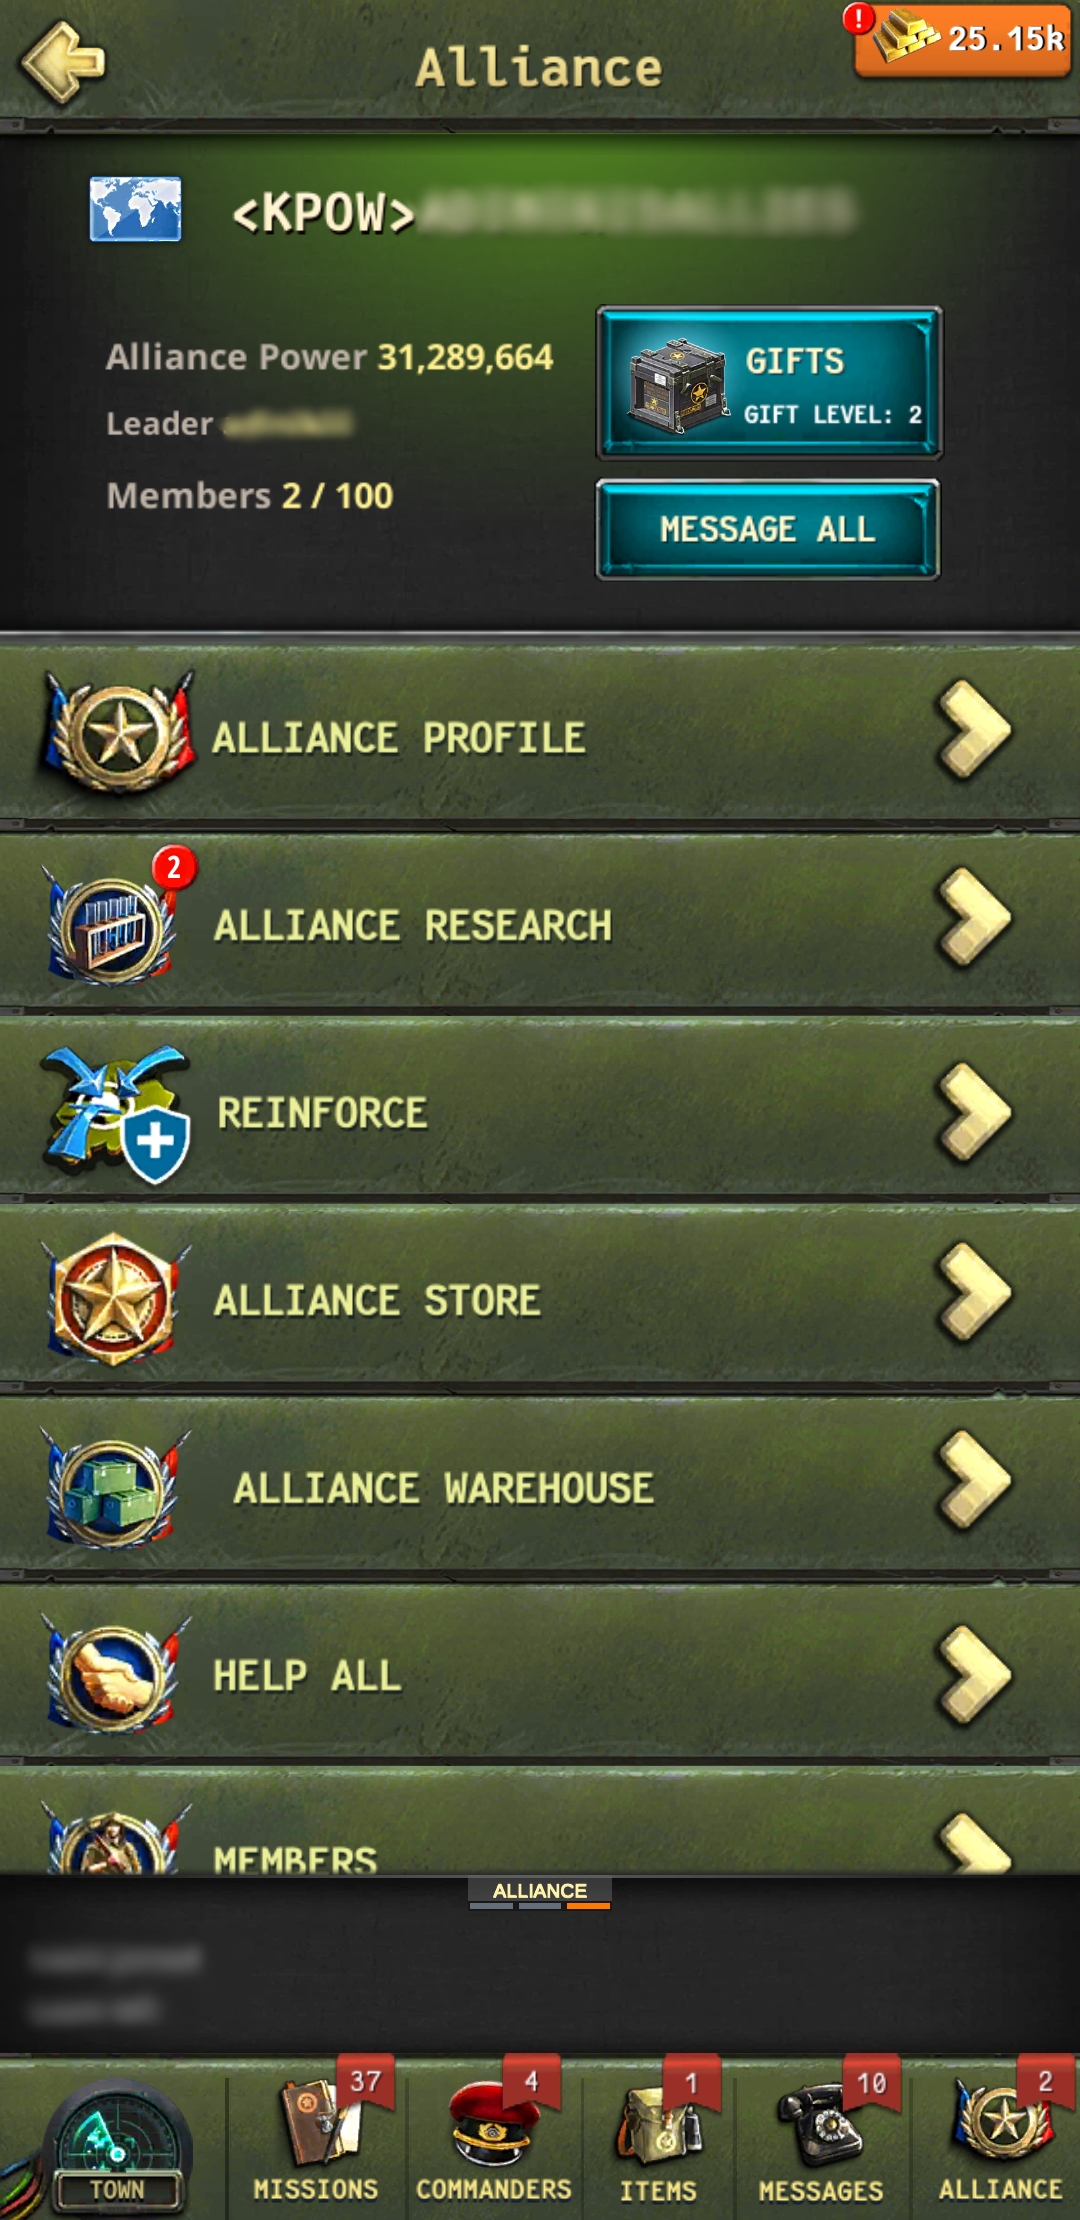Viewport: 1080px width, 2220px height.
Task: Expand Alliance Warehouse chevron arrow
Action: (974, 1481)
